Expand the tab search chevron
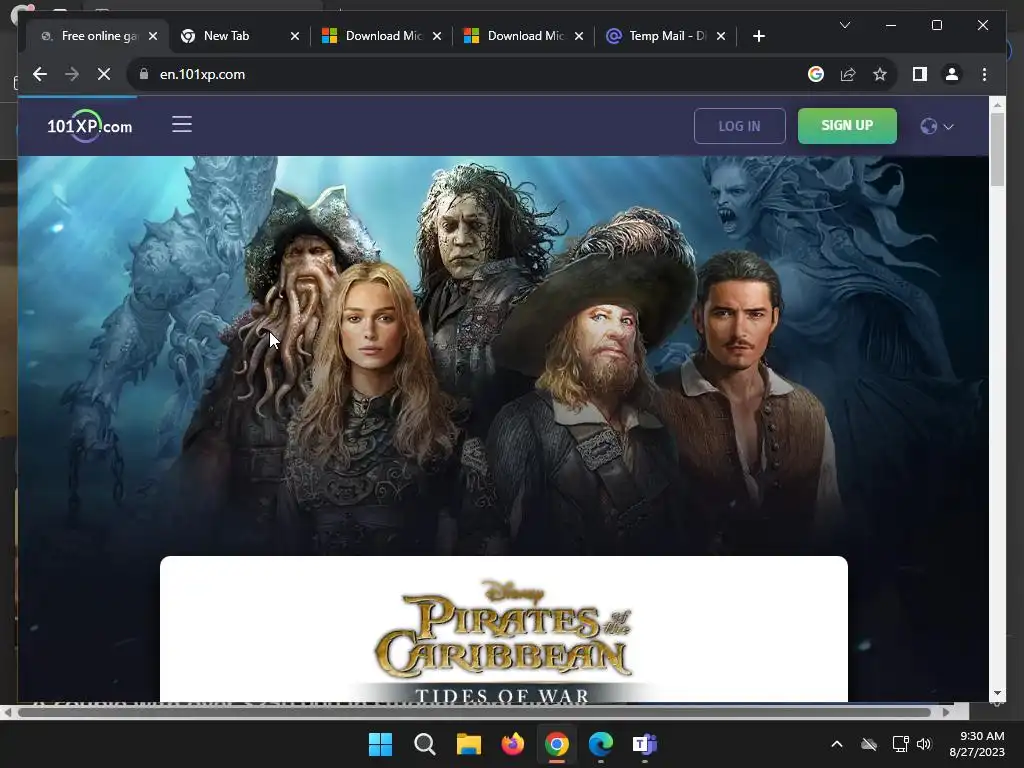1024x768 pixels. [844, 25]
